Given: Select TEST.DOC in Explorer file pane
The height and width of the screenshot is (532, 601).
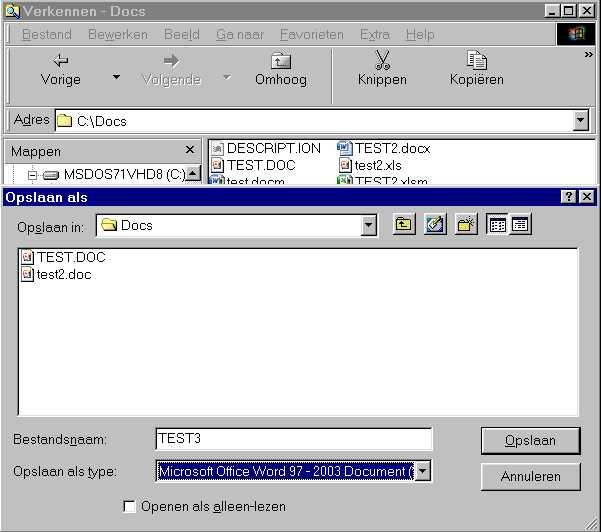Looking at the screenshot, I should click(253, 165).
